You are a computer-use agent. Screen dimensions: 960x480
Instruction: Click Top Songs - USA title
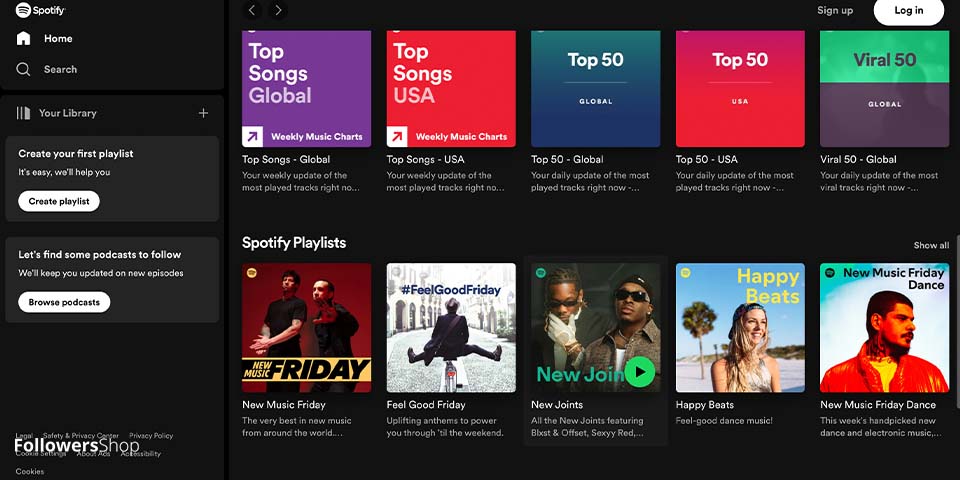426,159
